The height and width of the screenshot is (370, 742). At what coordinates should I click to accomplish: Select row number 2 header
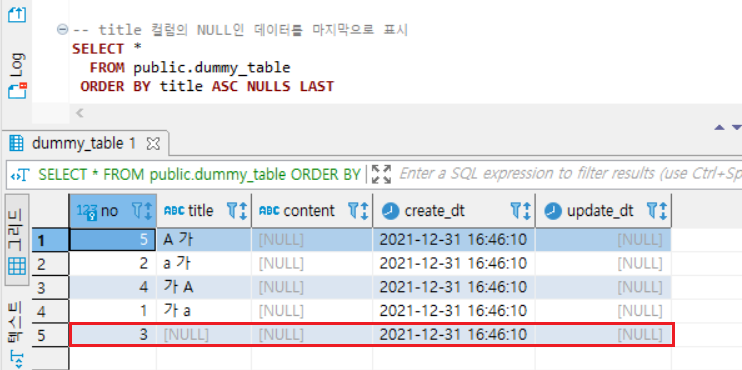[x=50, y=264]
